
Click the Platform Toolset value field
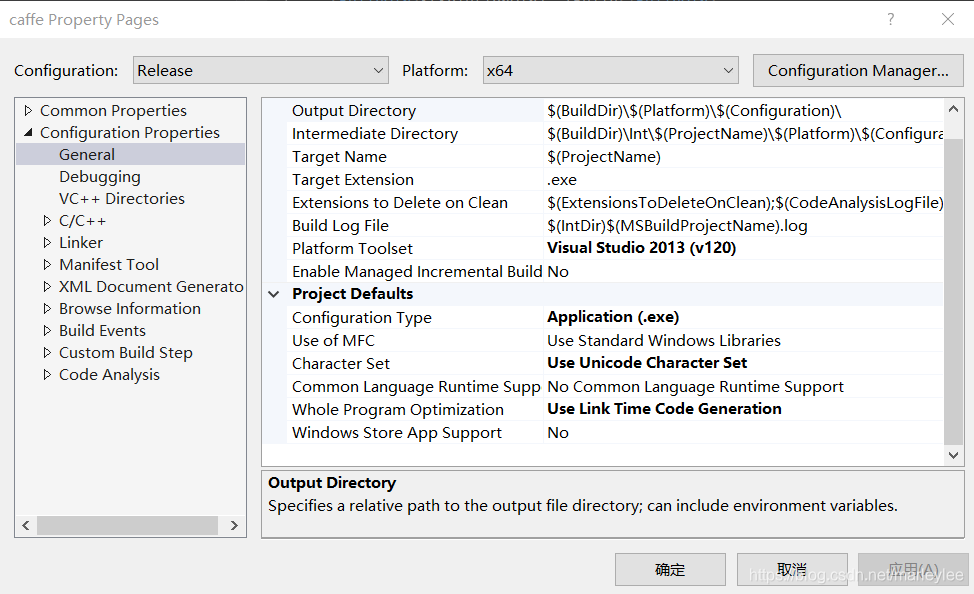[744, 248]
